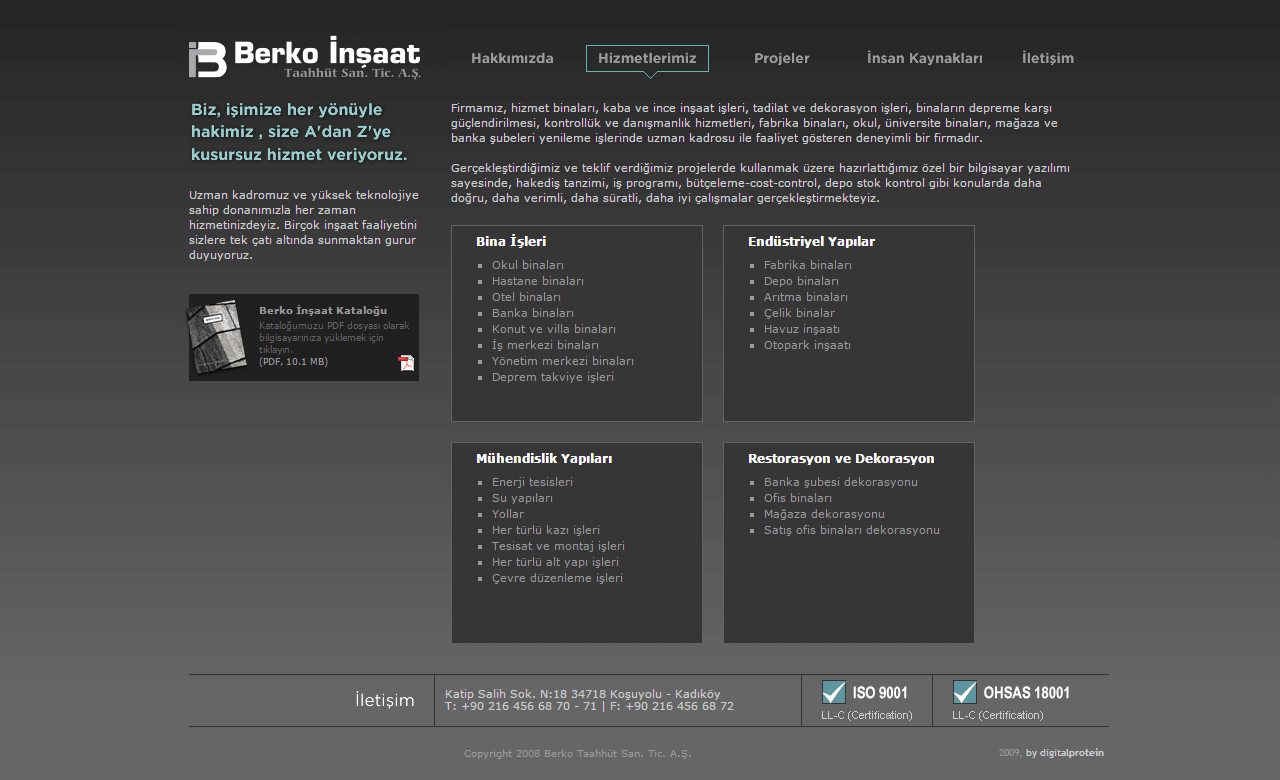Click the Mühendislik Yapıları section heading

pos(544,458)
